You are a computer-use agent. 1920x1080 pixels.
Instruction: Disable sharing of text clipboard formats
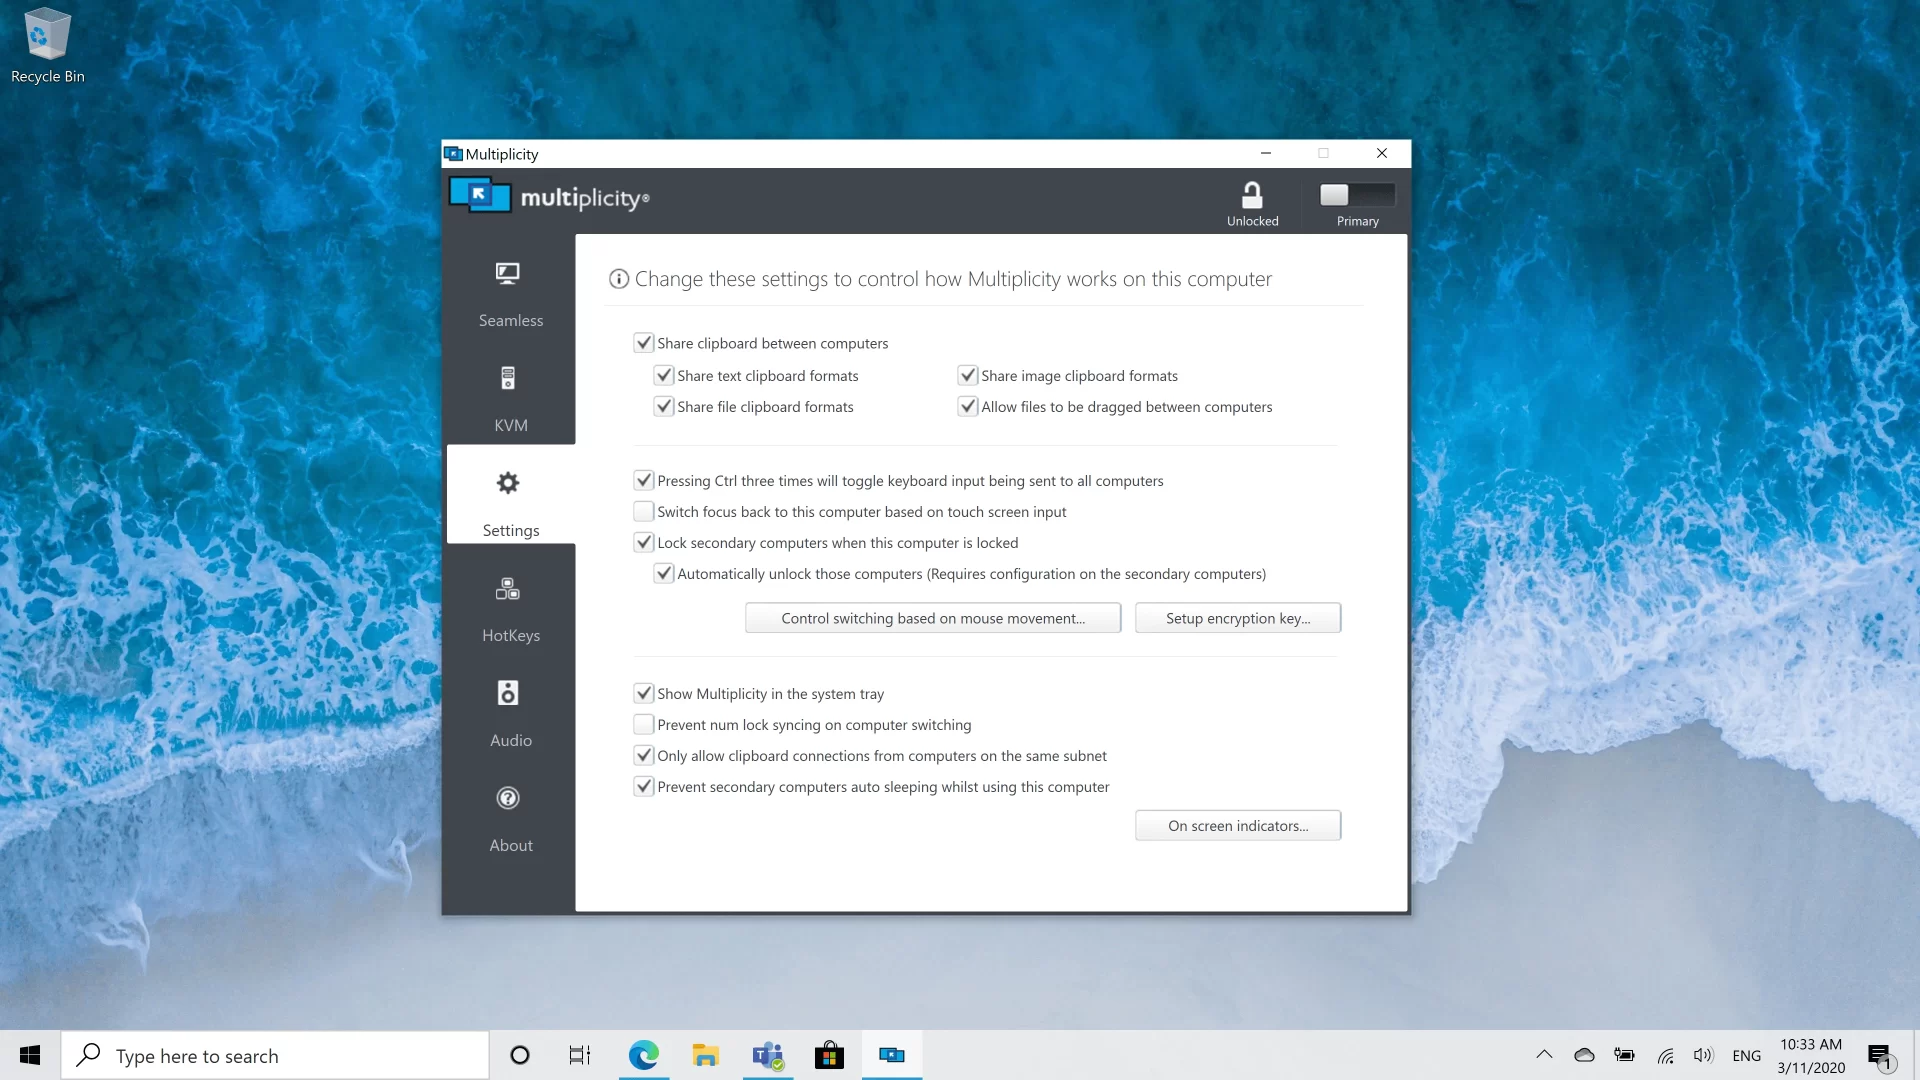click(x=664, y=375)
